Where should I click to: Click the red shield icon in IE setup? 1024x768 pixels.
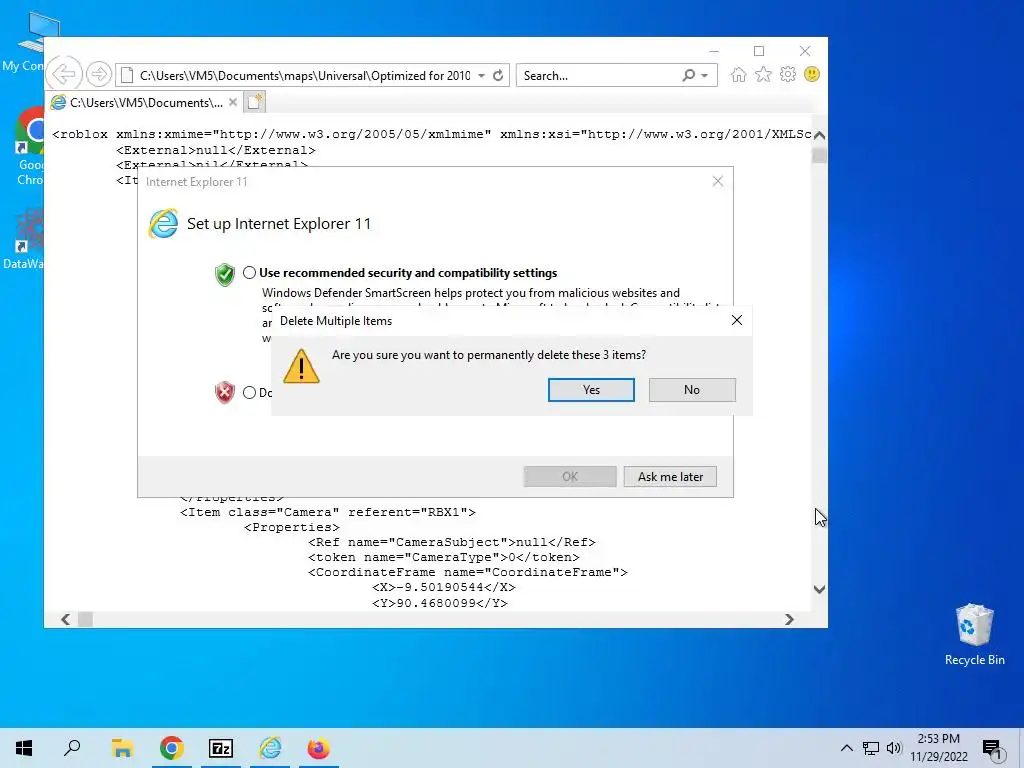(225, 392)
